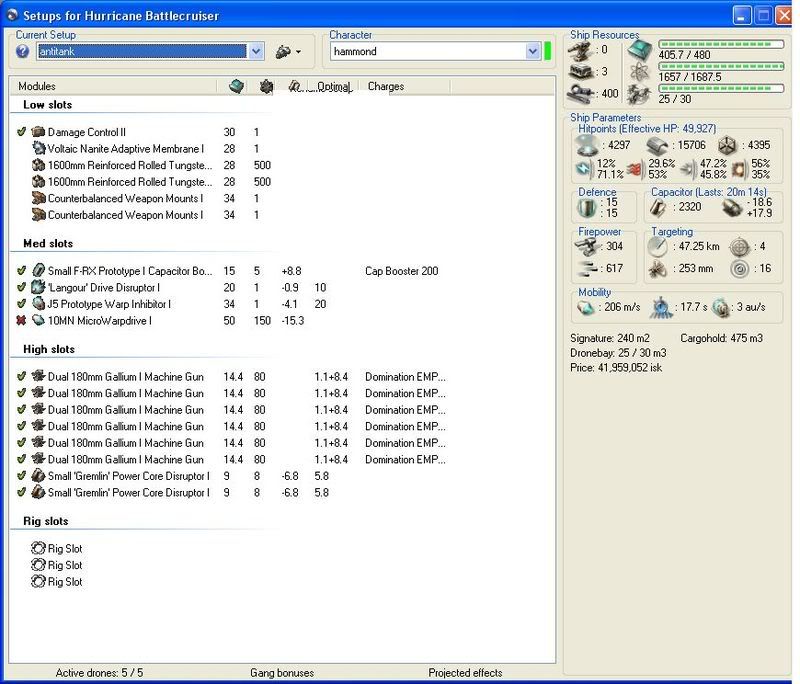Click the J5 Prototype Warp Inhibitor icon
The width and height of the screenshot is (800, 684).
[38, 304]
